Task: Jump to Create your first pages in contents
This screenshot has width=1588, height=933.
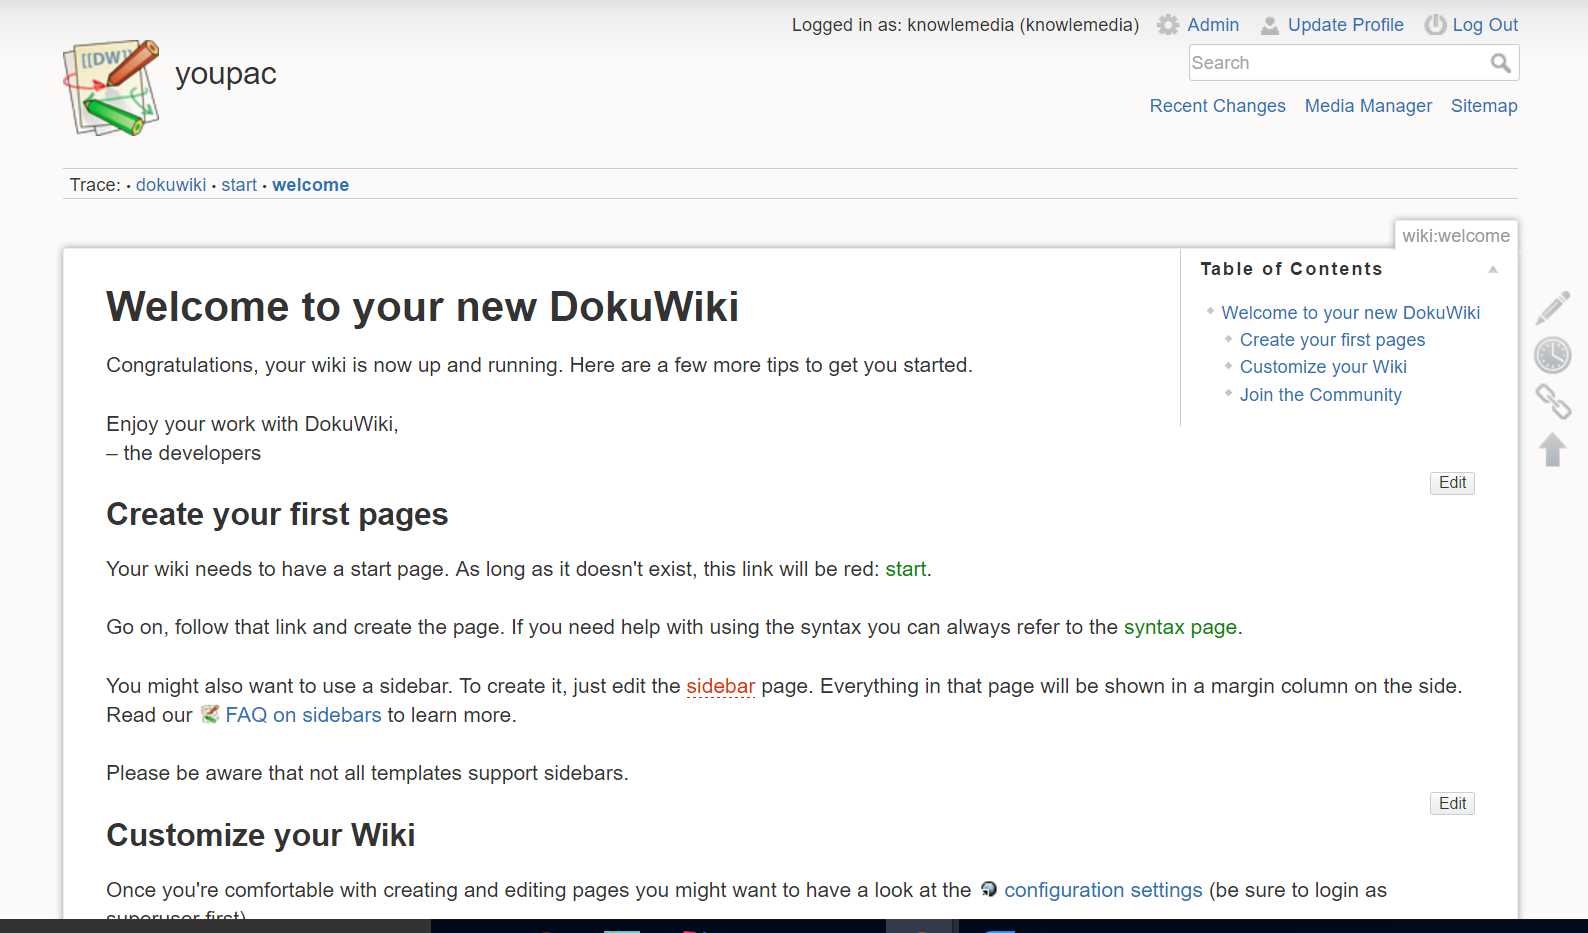Action: [x=1332, y=340]
